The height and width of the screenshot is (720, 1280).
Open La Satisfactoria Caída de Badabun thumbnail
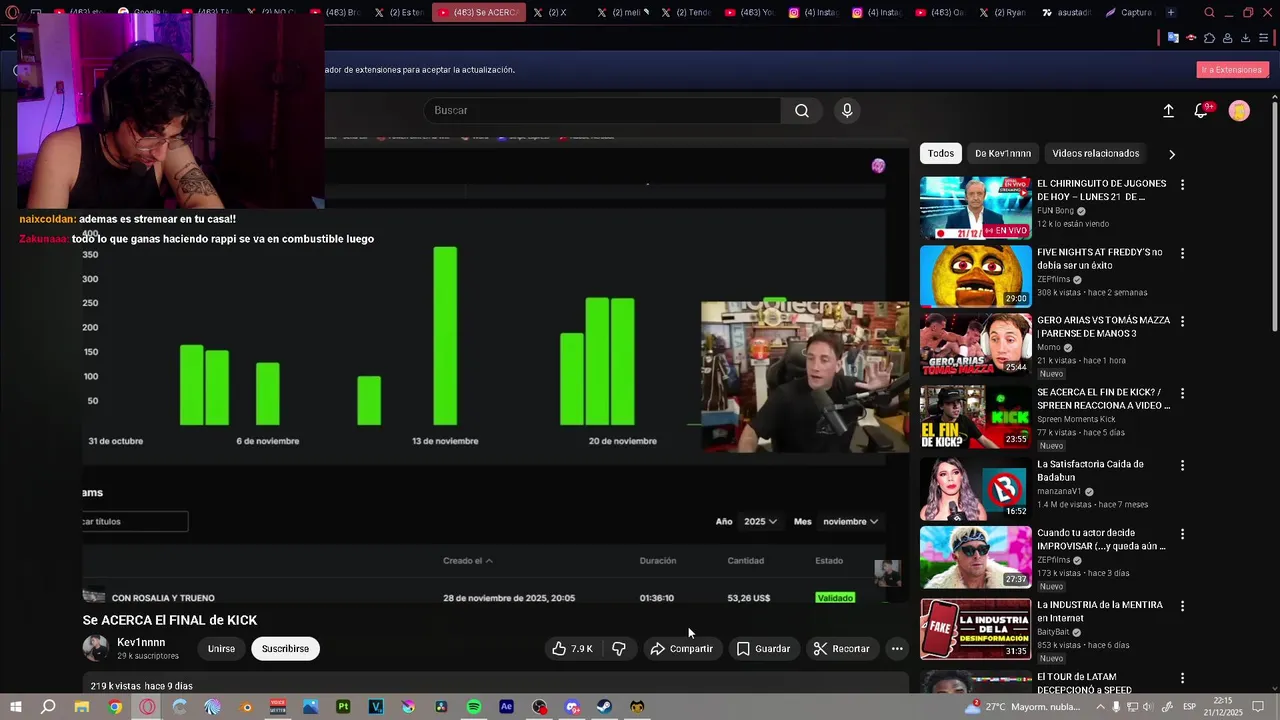975,489
